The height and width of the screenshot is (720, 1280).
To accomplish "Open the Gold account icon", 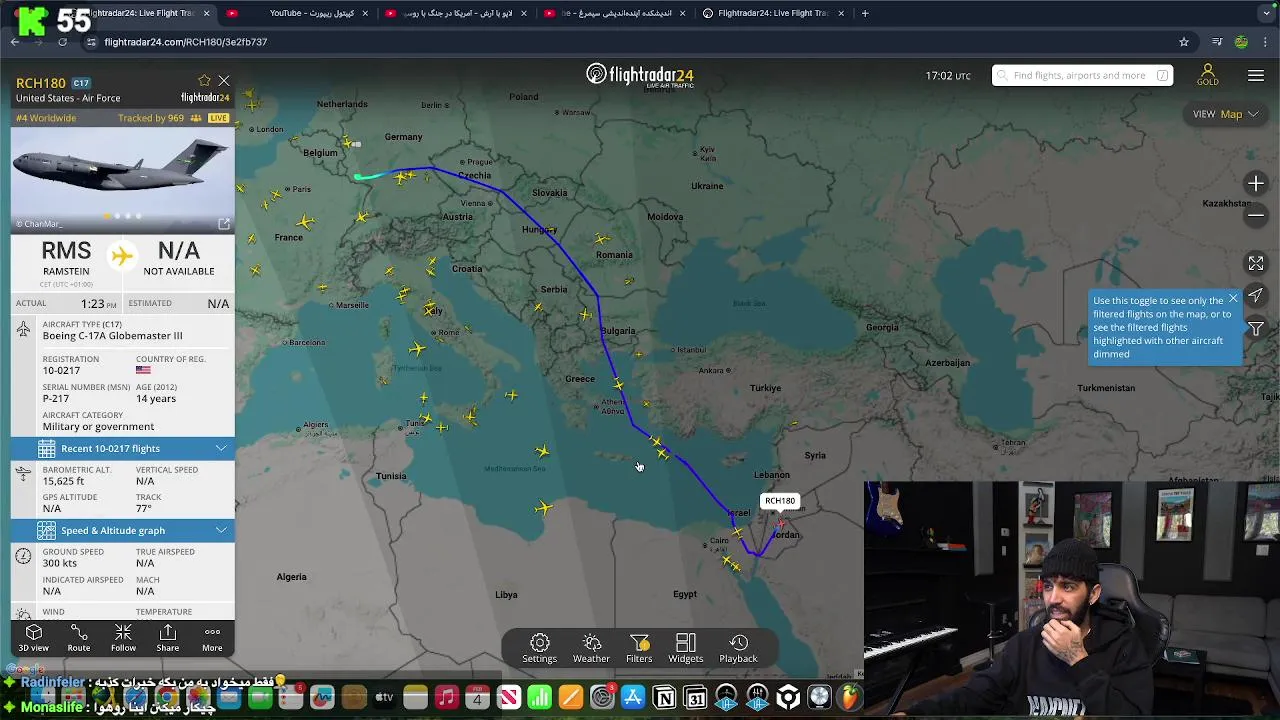I will [1208, 75].
